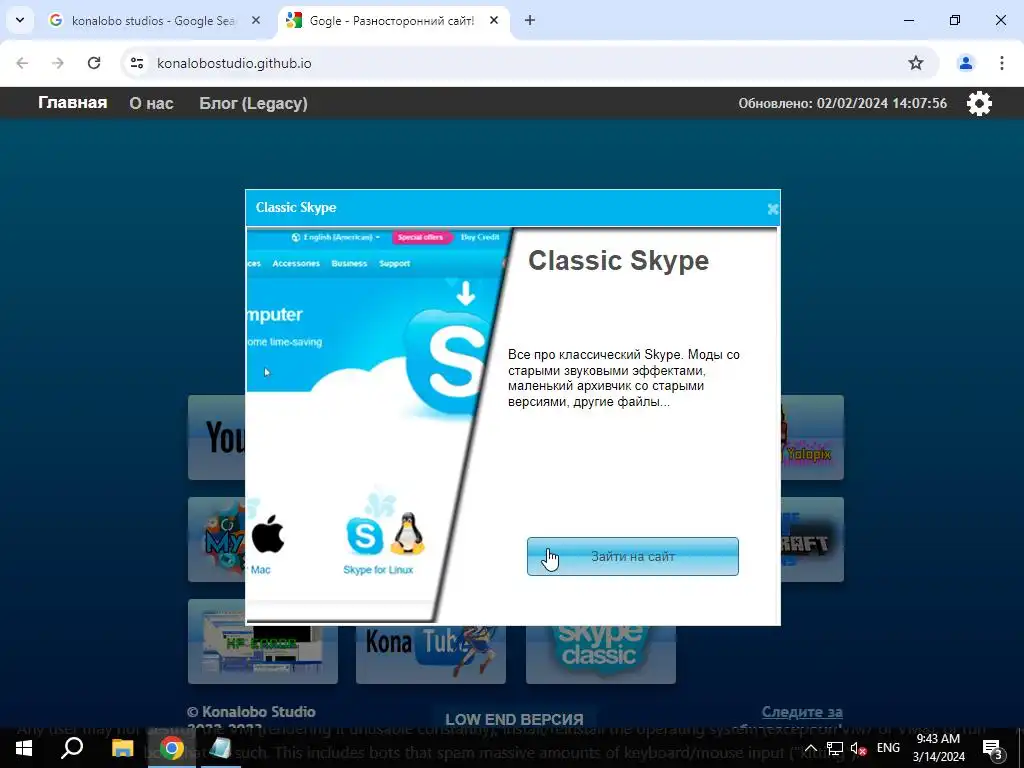Close the Classic Skype popup dialog
This screenshot has width=1024, height=768.
click(x=773, y=208)
